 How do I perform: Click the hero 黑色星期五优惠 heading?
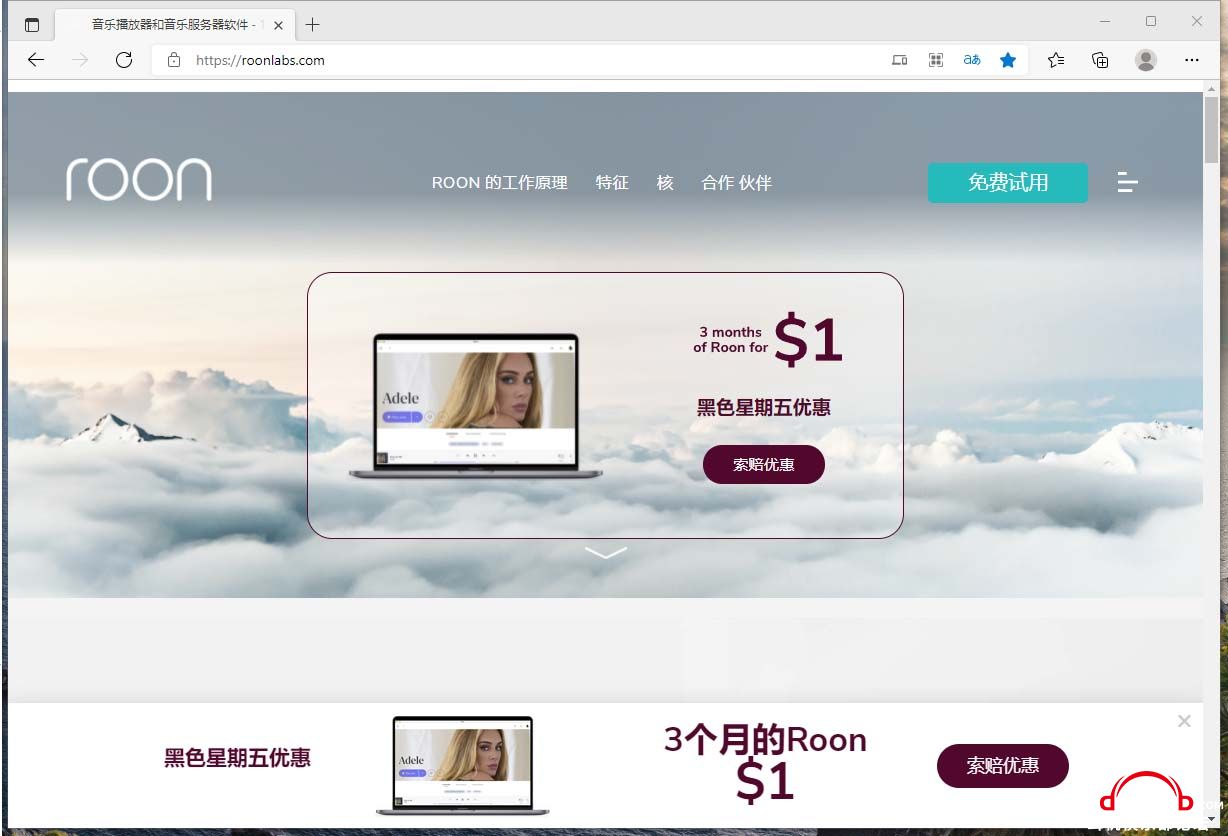pyautogui.click(x=764, y=408)
